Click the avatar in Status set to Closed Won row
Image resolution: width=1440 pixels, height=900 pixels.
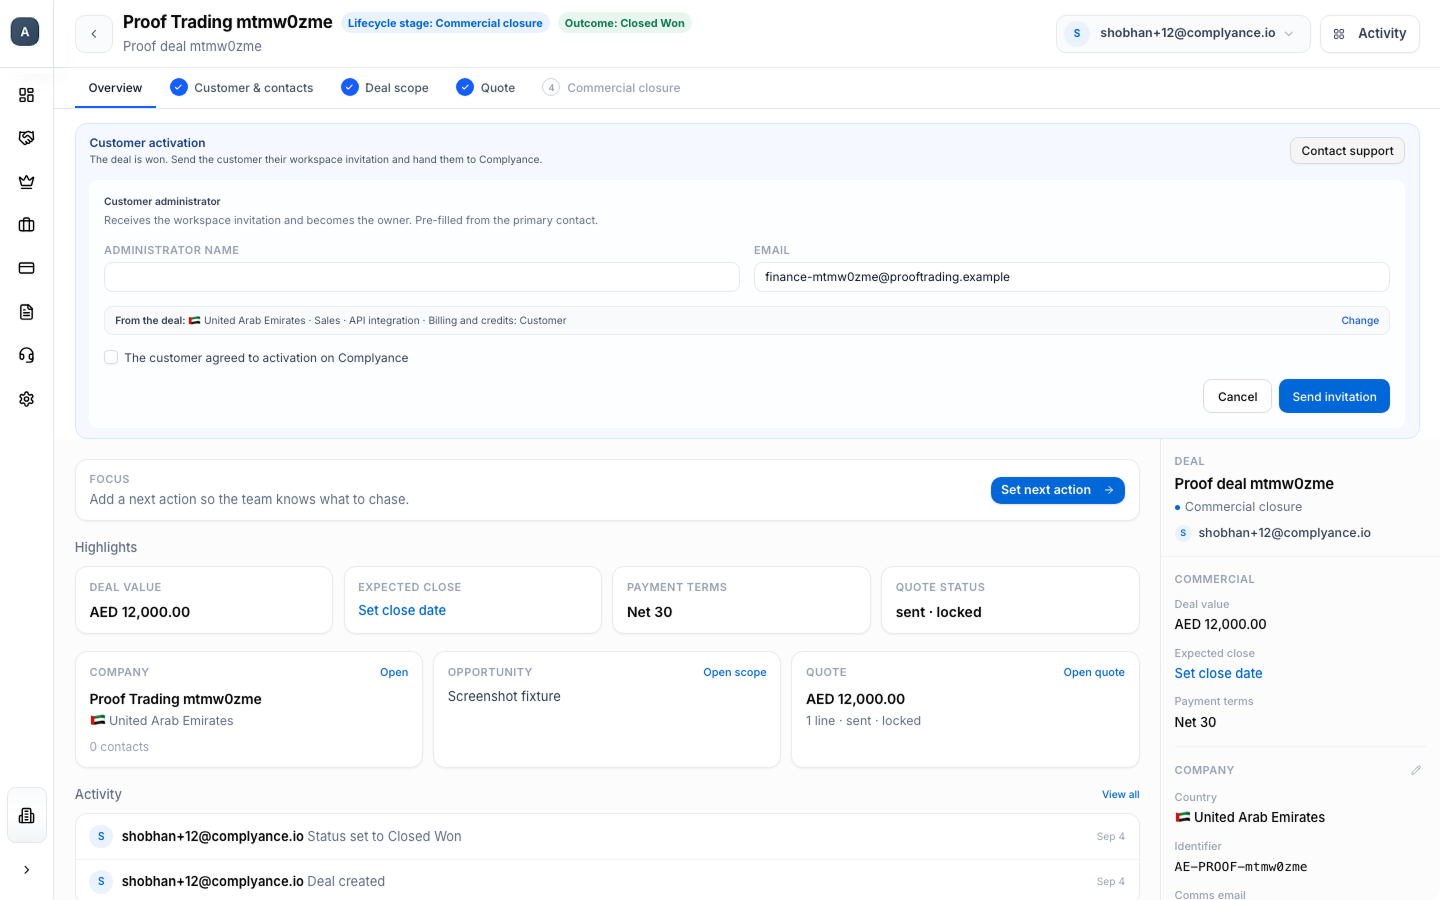click(x=101, y=836)
